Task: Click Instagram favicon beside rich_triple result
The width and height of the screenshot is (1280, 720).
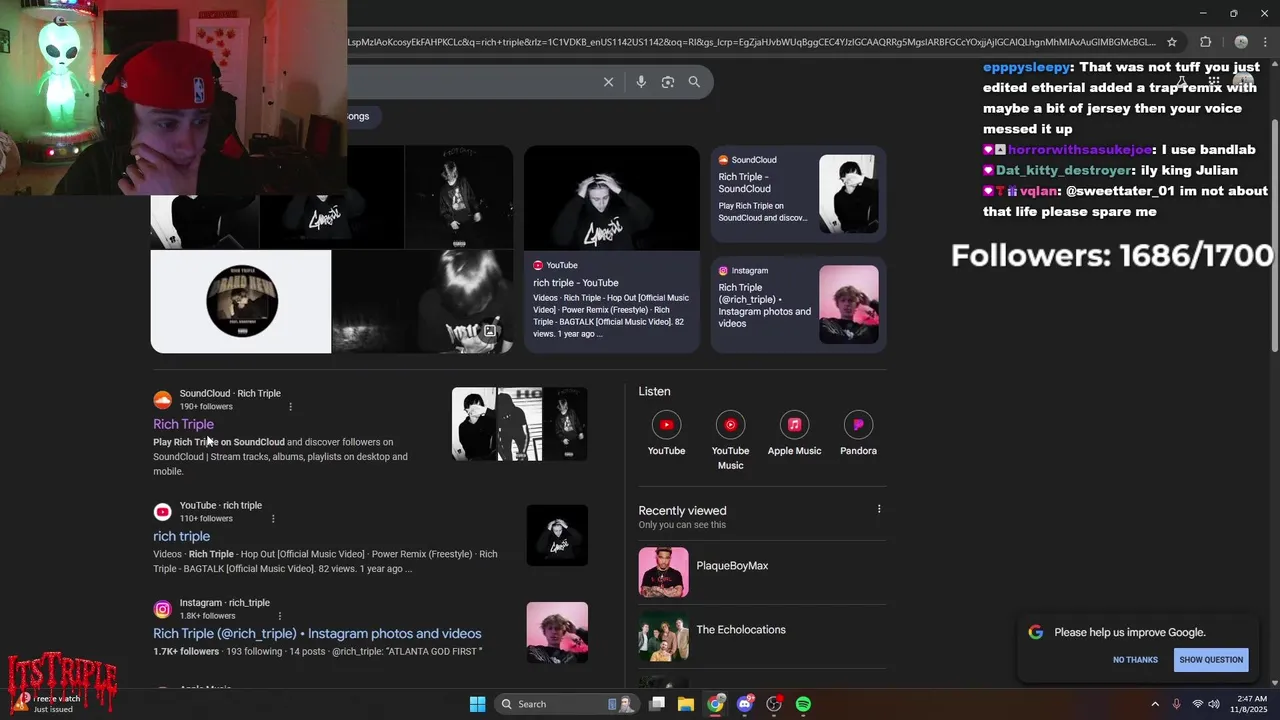Action: [162, 609]
